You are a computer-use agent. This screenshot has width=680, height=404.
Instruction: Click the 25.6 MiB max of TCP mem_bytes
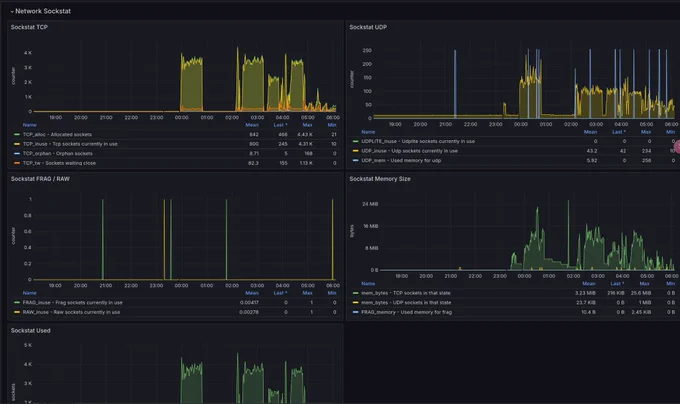[641, 293]
